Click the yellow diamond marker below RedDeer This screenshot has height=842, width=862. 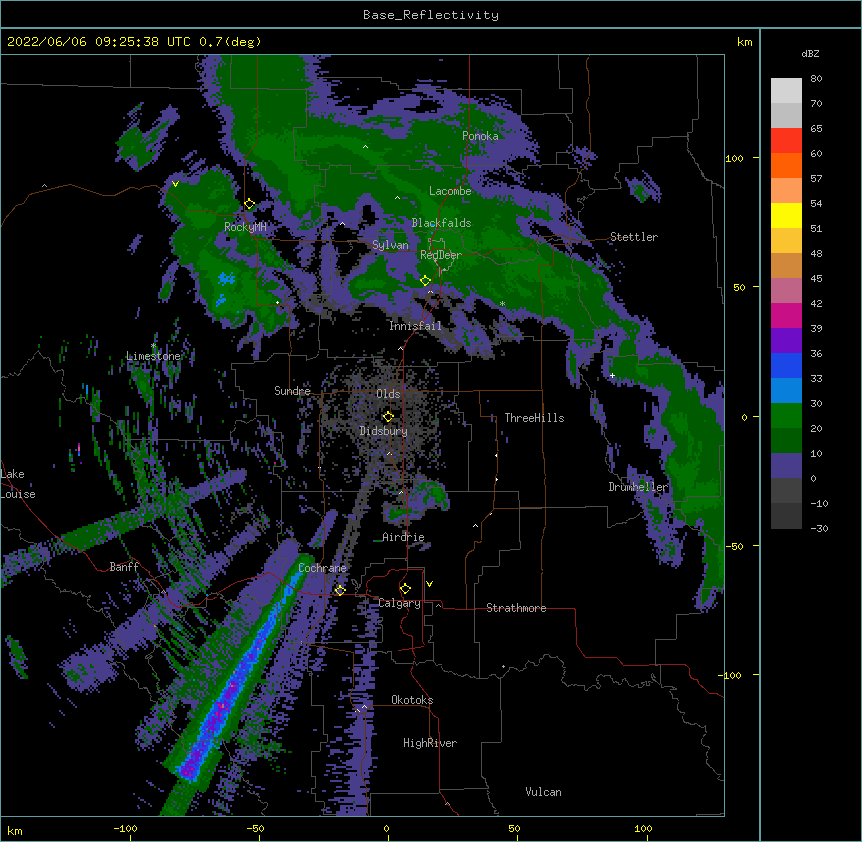click(426, 280)
